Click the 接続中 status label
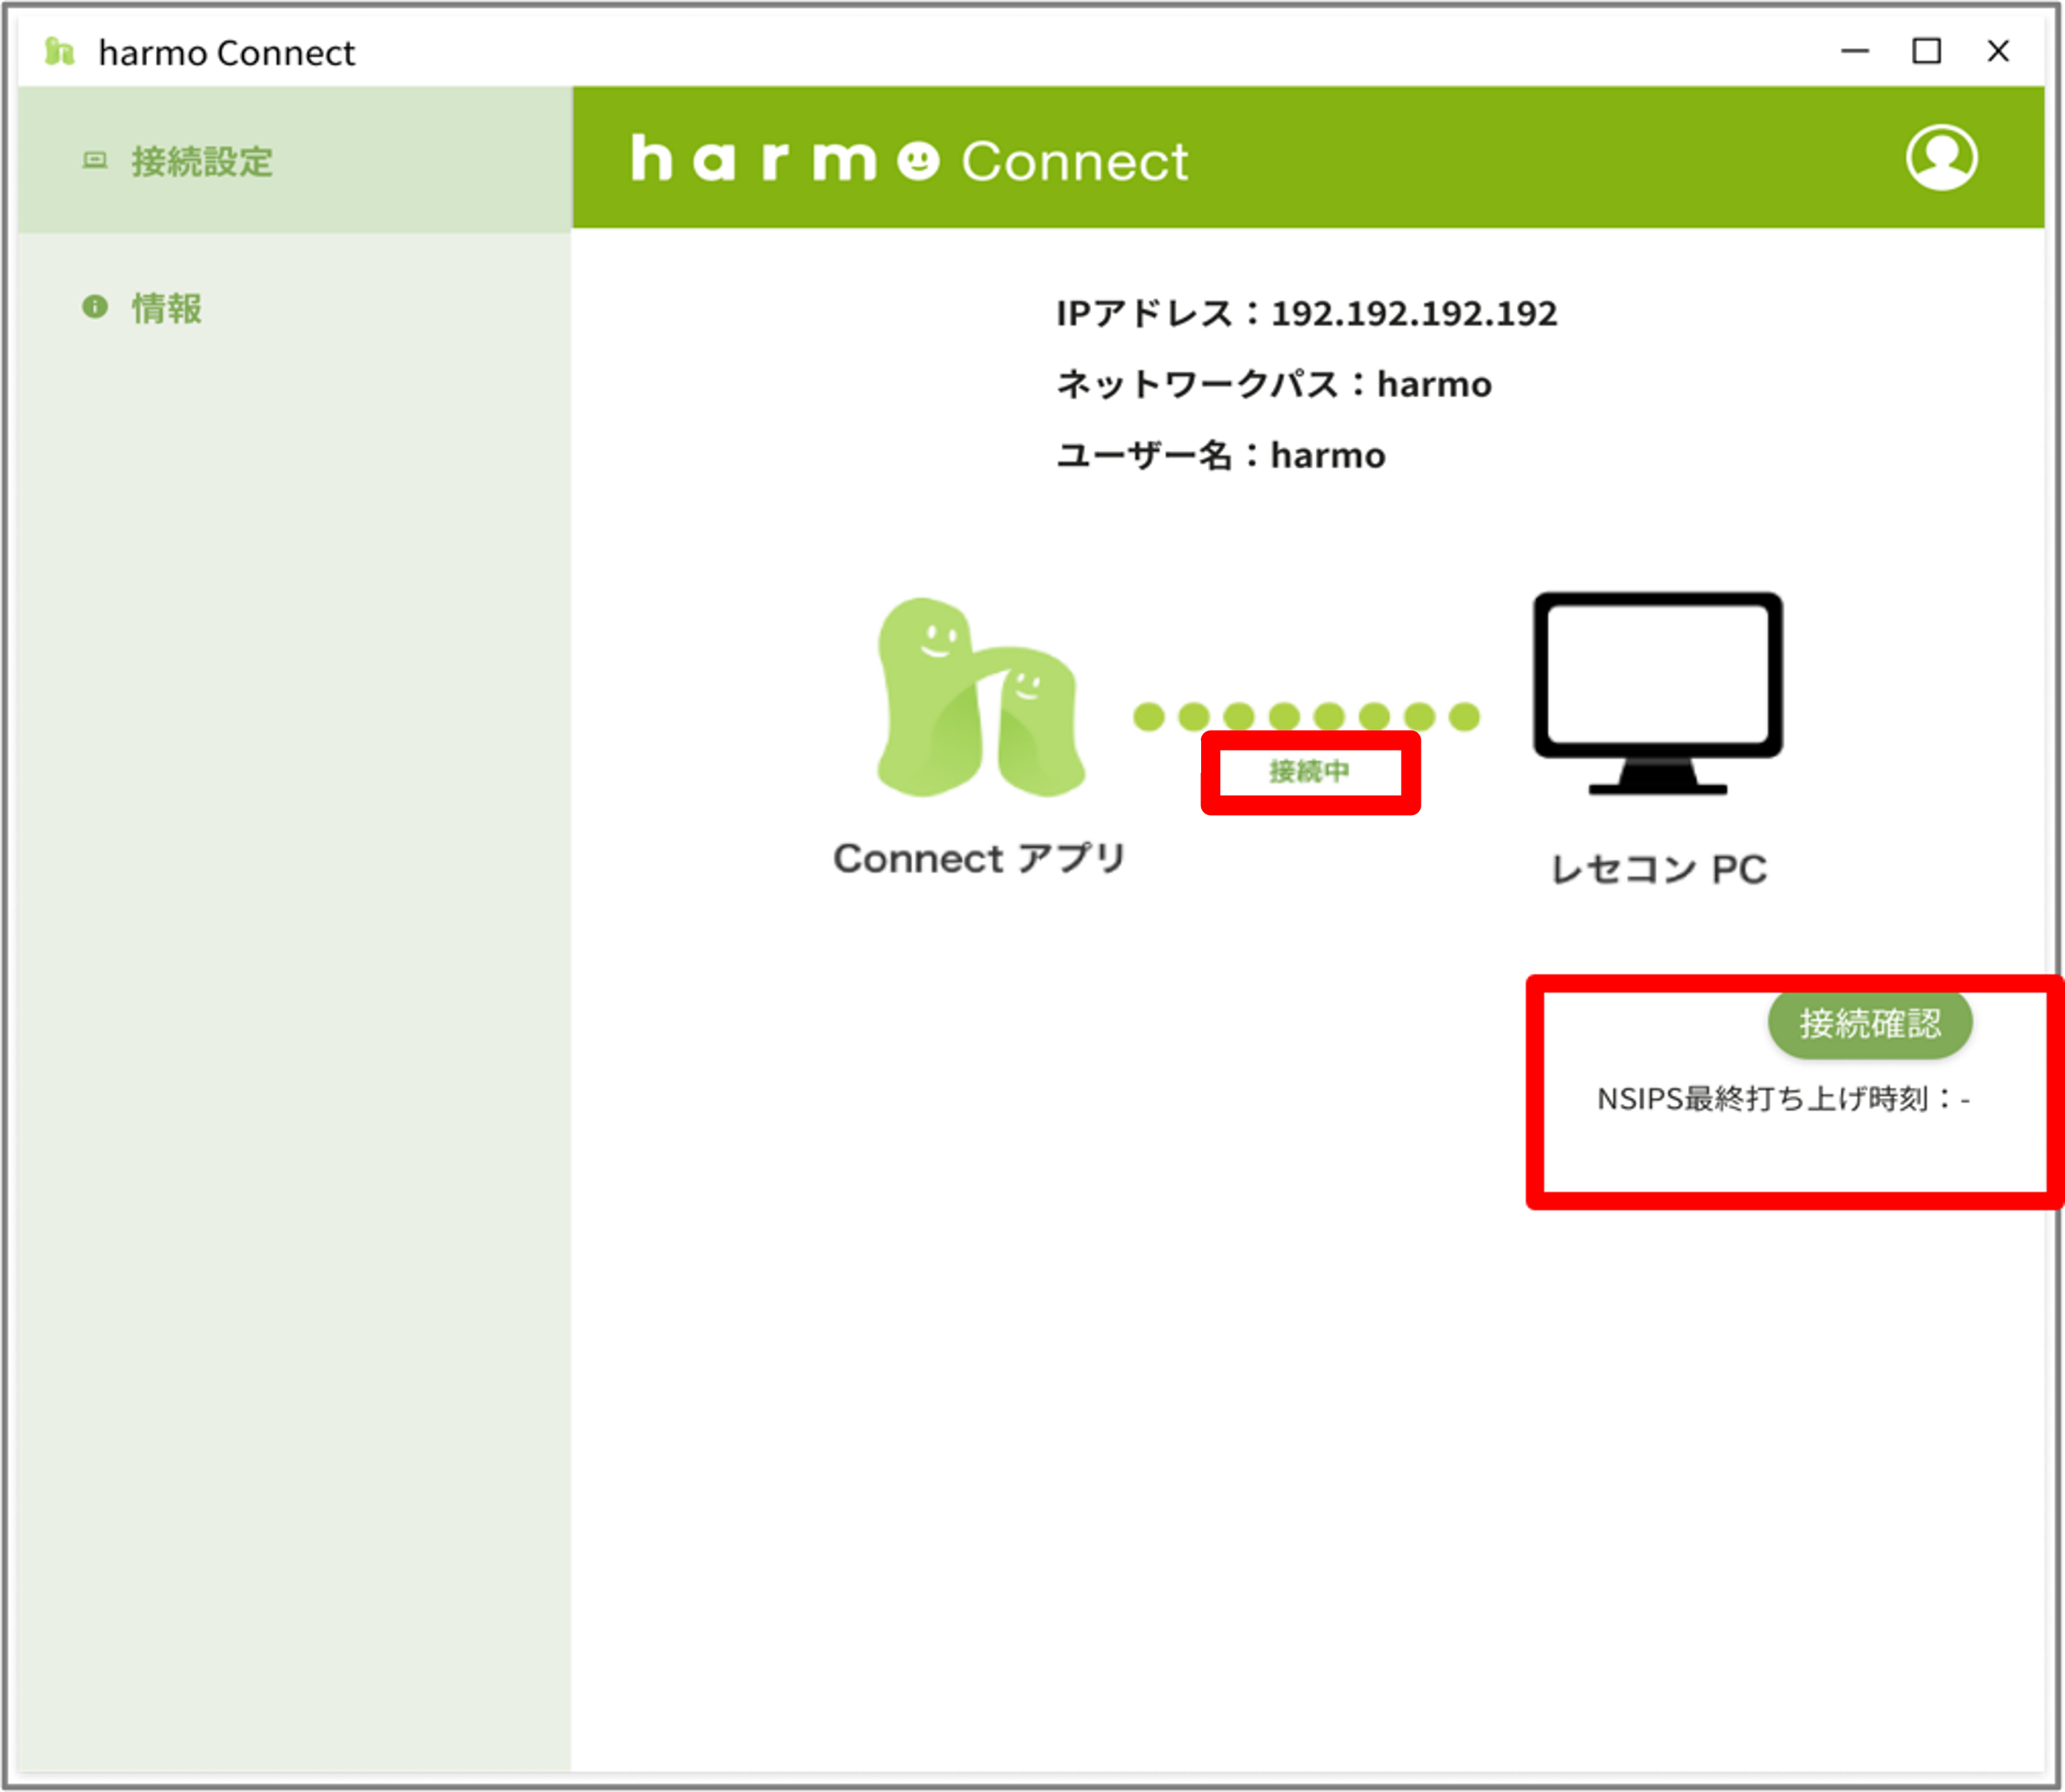Screen dimensions: 2065x1792 [x=1309, y=771]
